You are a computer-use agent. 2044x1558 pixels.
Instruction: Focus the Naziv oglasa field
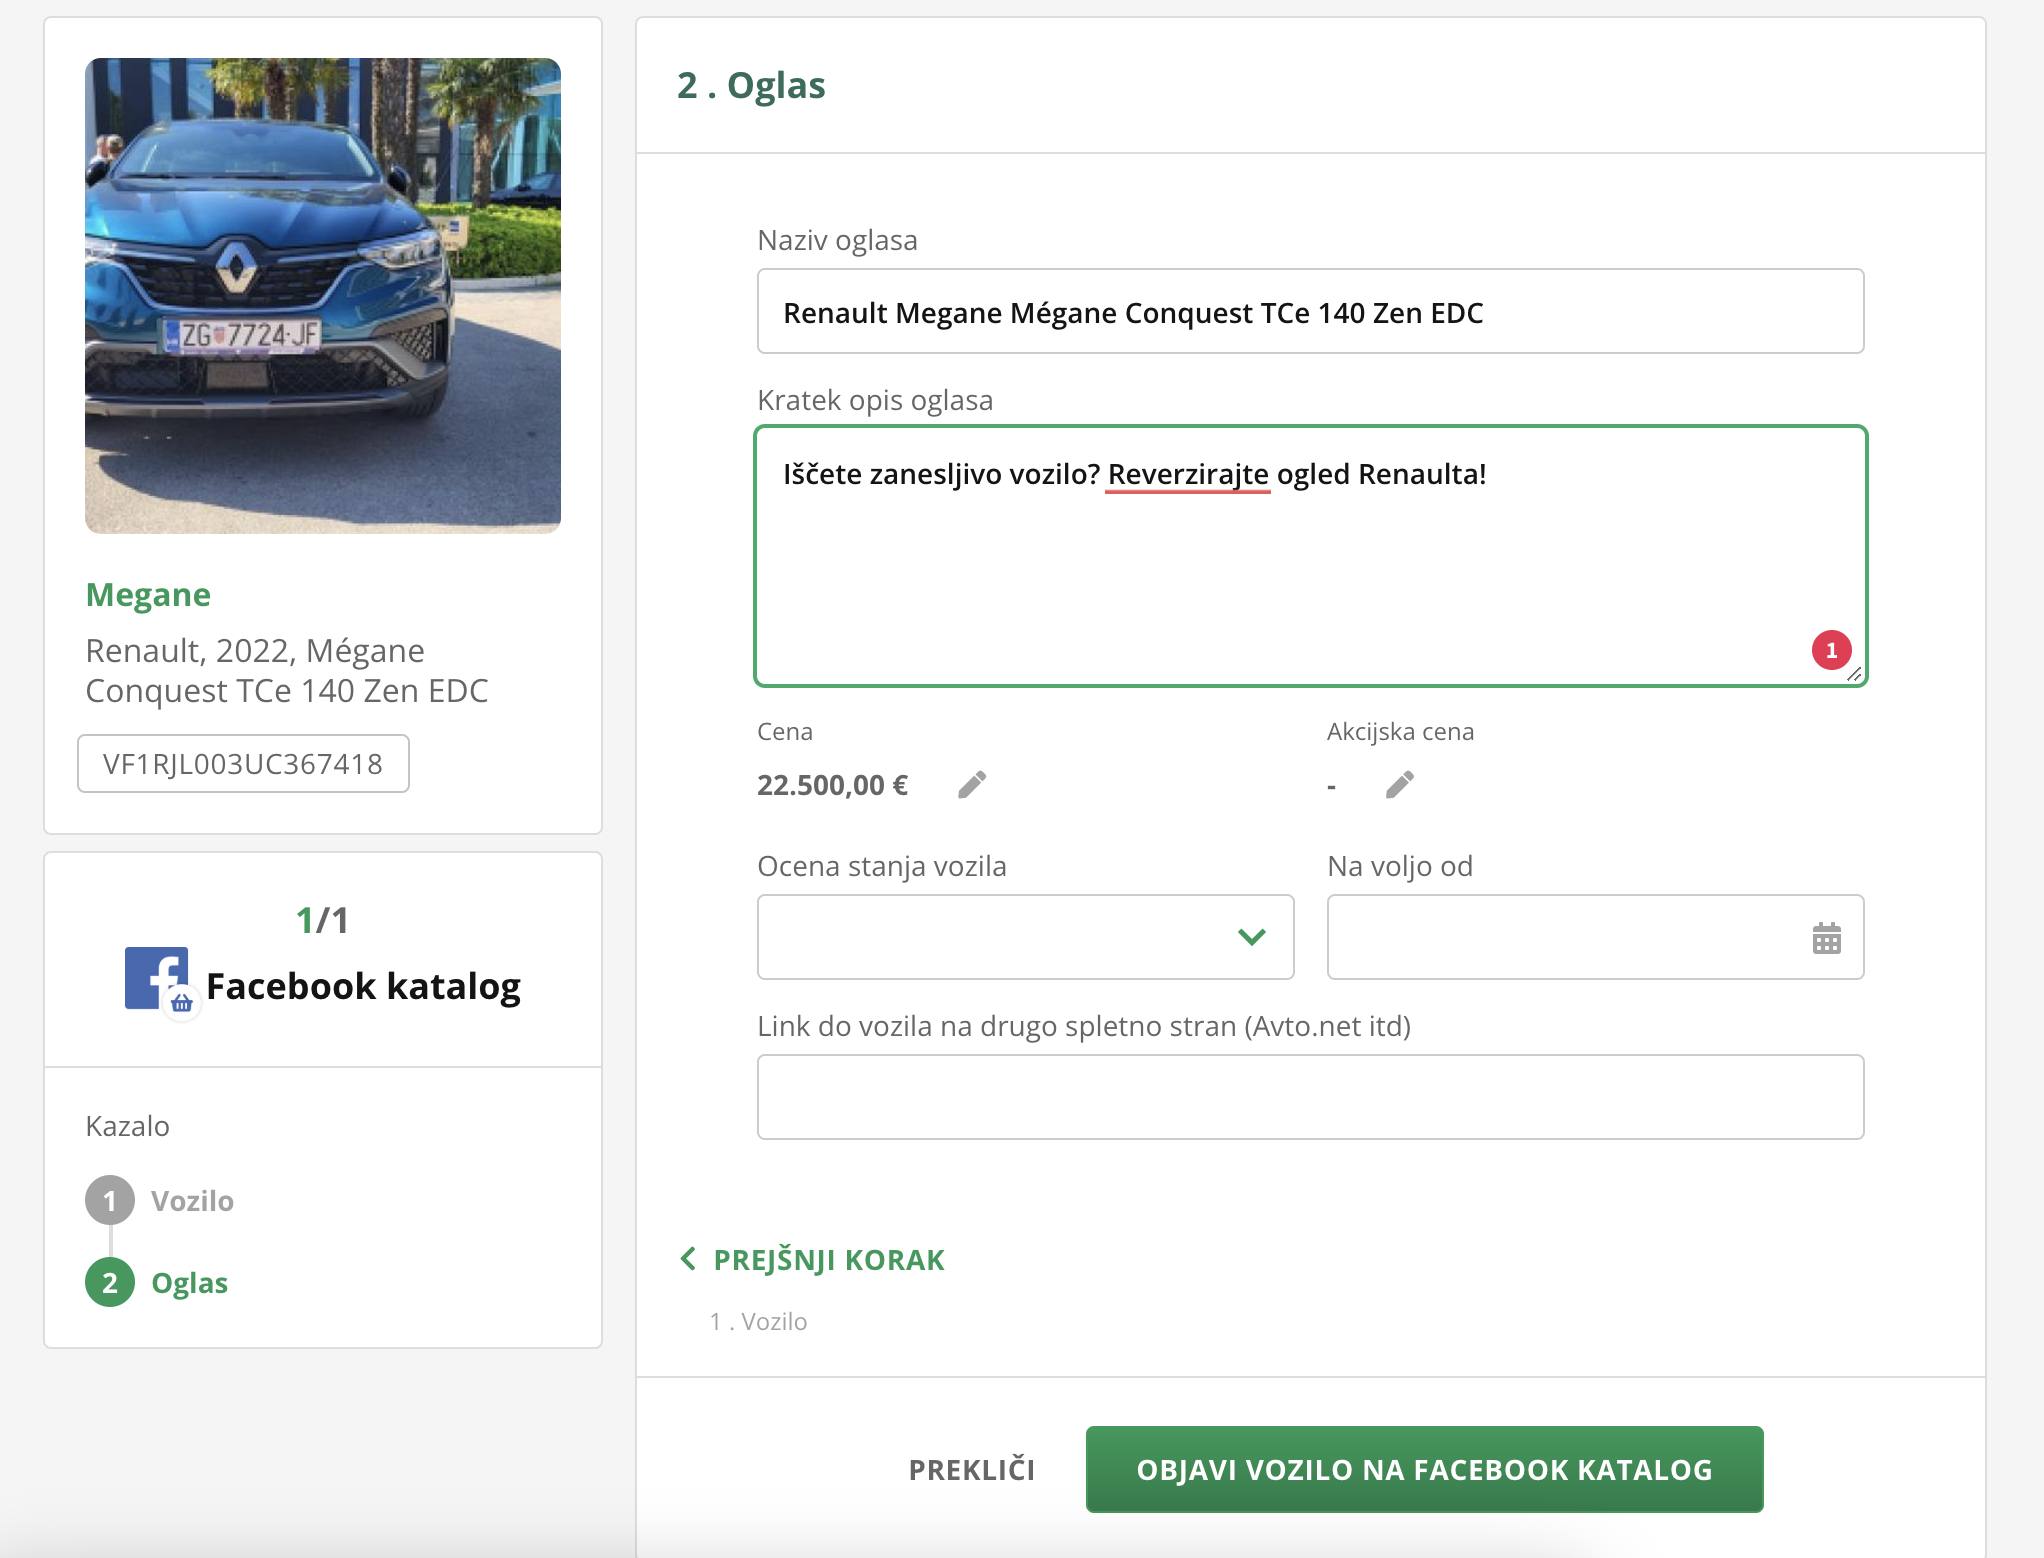coord(1310,311)
